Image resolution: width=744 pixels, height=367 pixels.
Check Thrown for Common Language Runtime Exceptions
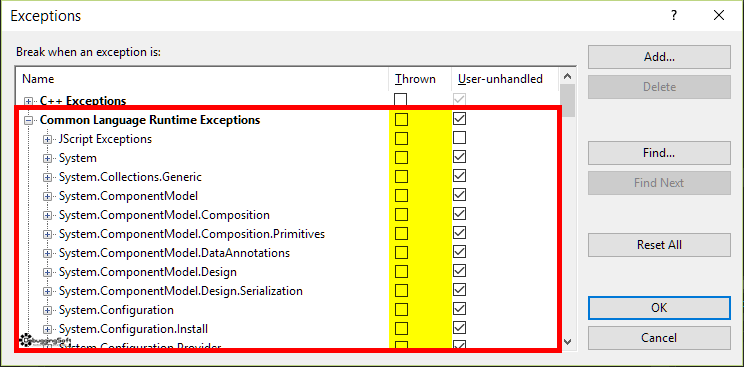(x=401, y=119)
